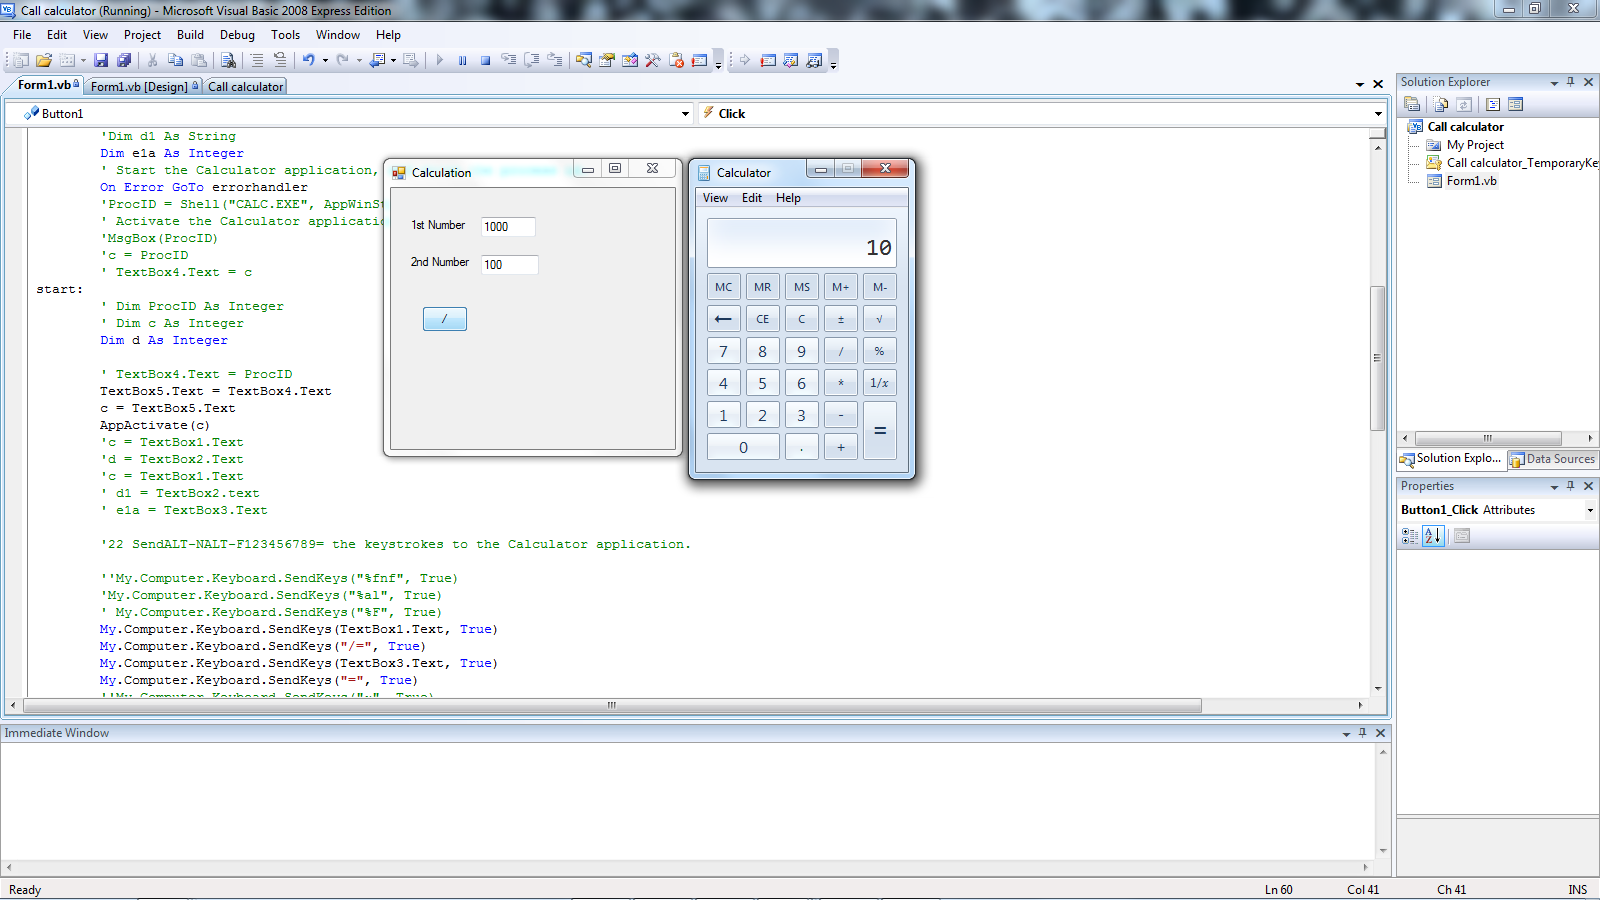Click the Step Over debug icon
The width and height of the screenshot is (1600, 900).
tap(531, 60)
